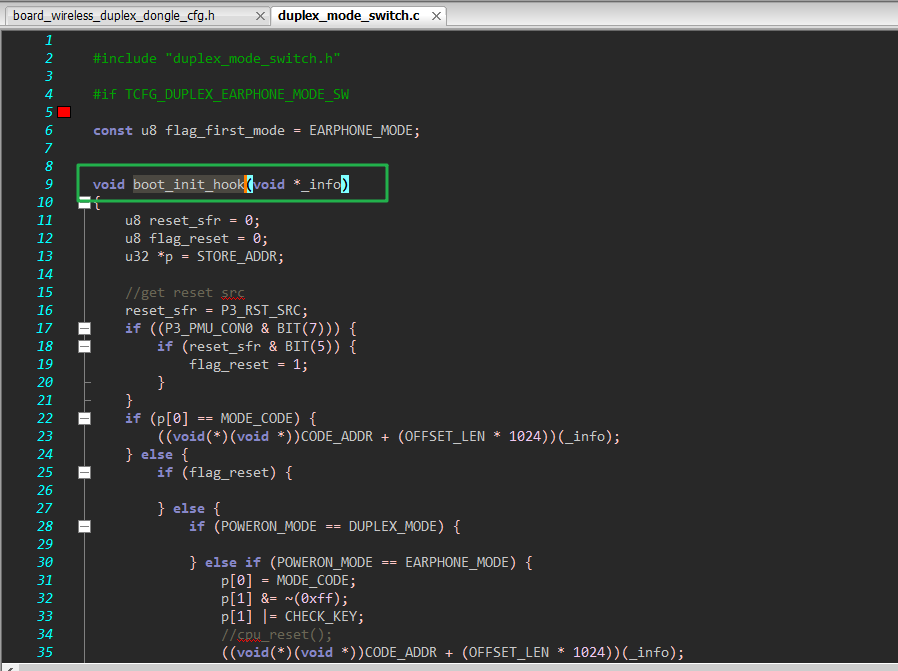
Task: Click the "duplex_mode_switch.h" include string
Action: pyautogui.click(x=253, y=58)
